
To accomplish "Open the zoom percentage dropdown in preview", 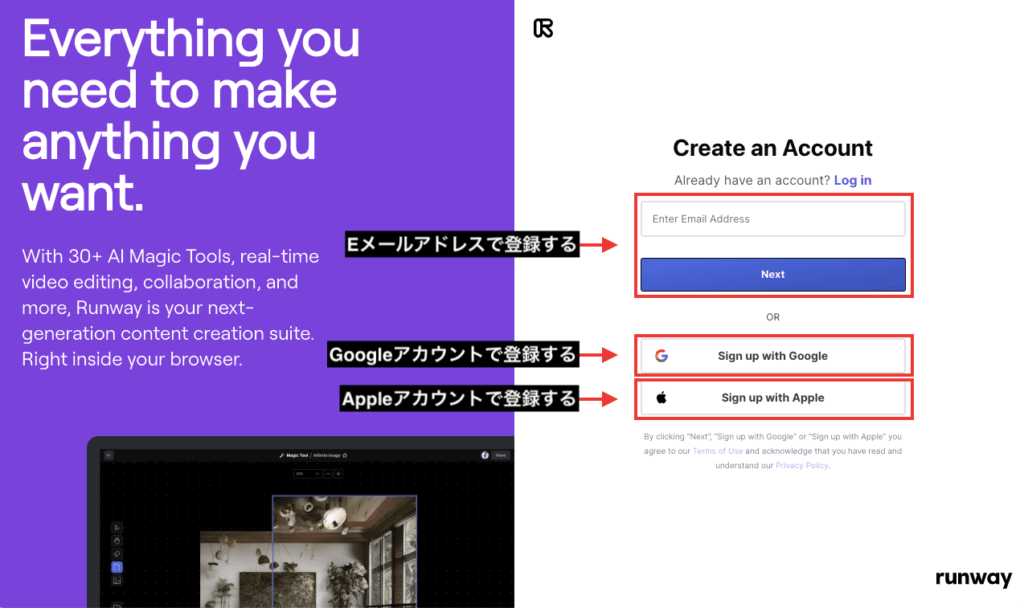I will click(308, 473).
